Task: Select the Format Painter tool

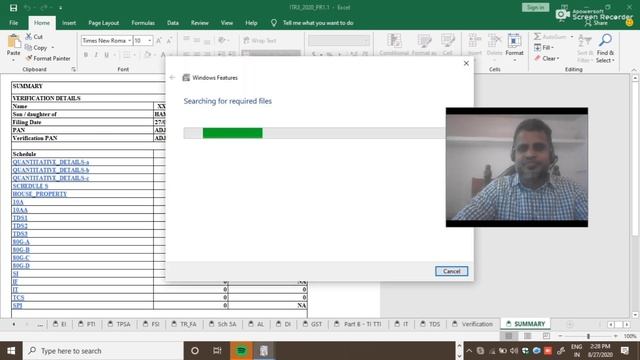Action: (x=48, y=58)
